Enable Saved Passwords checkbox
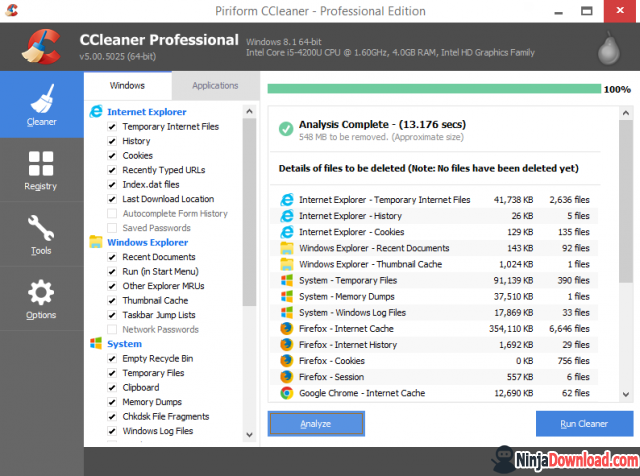Image resolution: width=640 pixels, height=476 pixels. coord(112,228)
